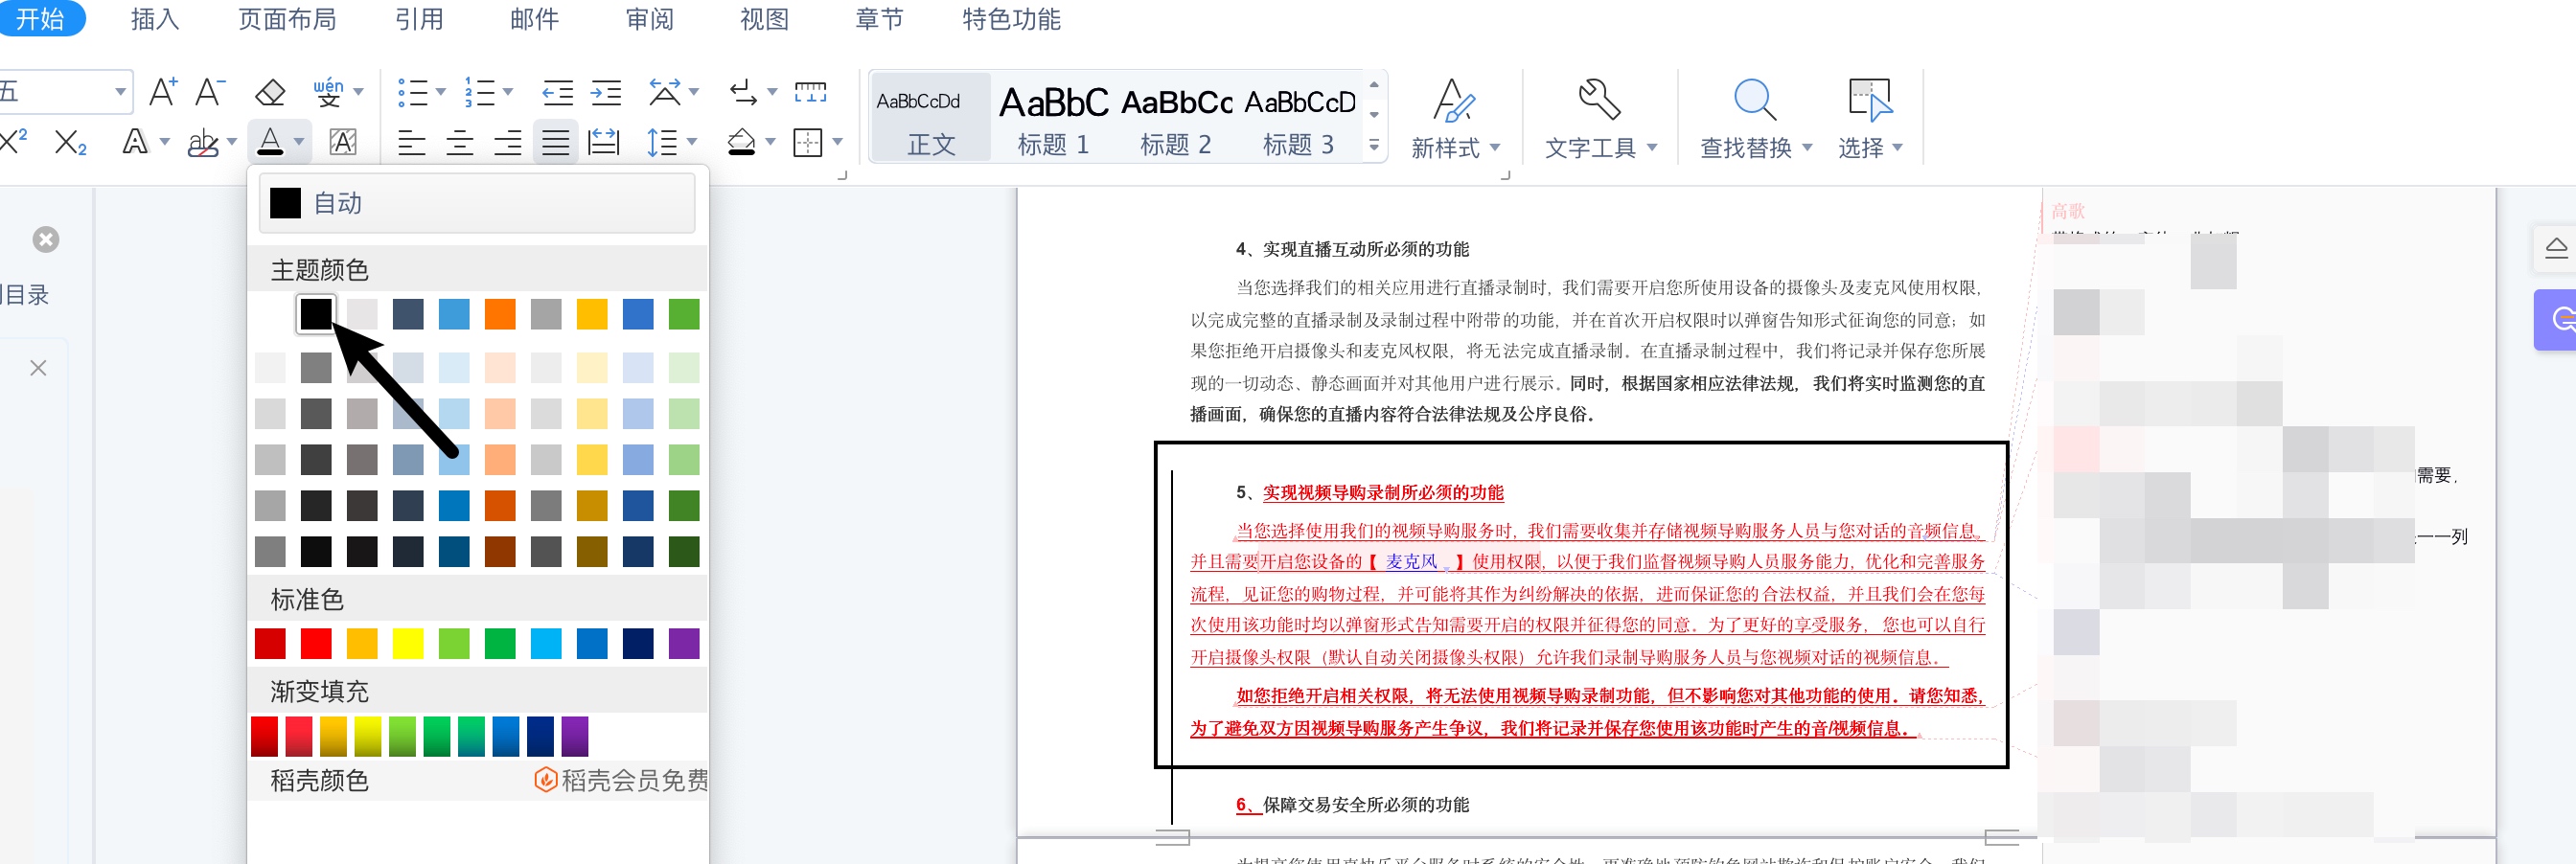2576x864 pixels.
Task: Click the 稻壳会员免费 link
Action: 622,780
